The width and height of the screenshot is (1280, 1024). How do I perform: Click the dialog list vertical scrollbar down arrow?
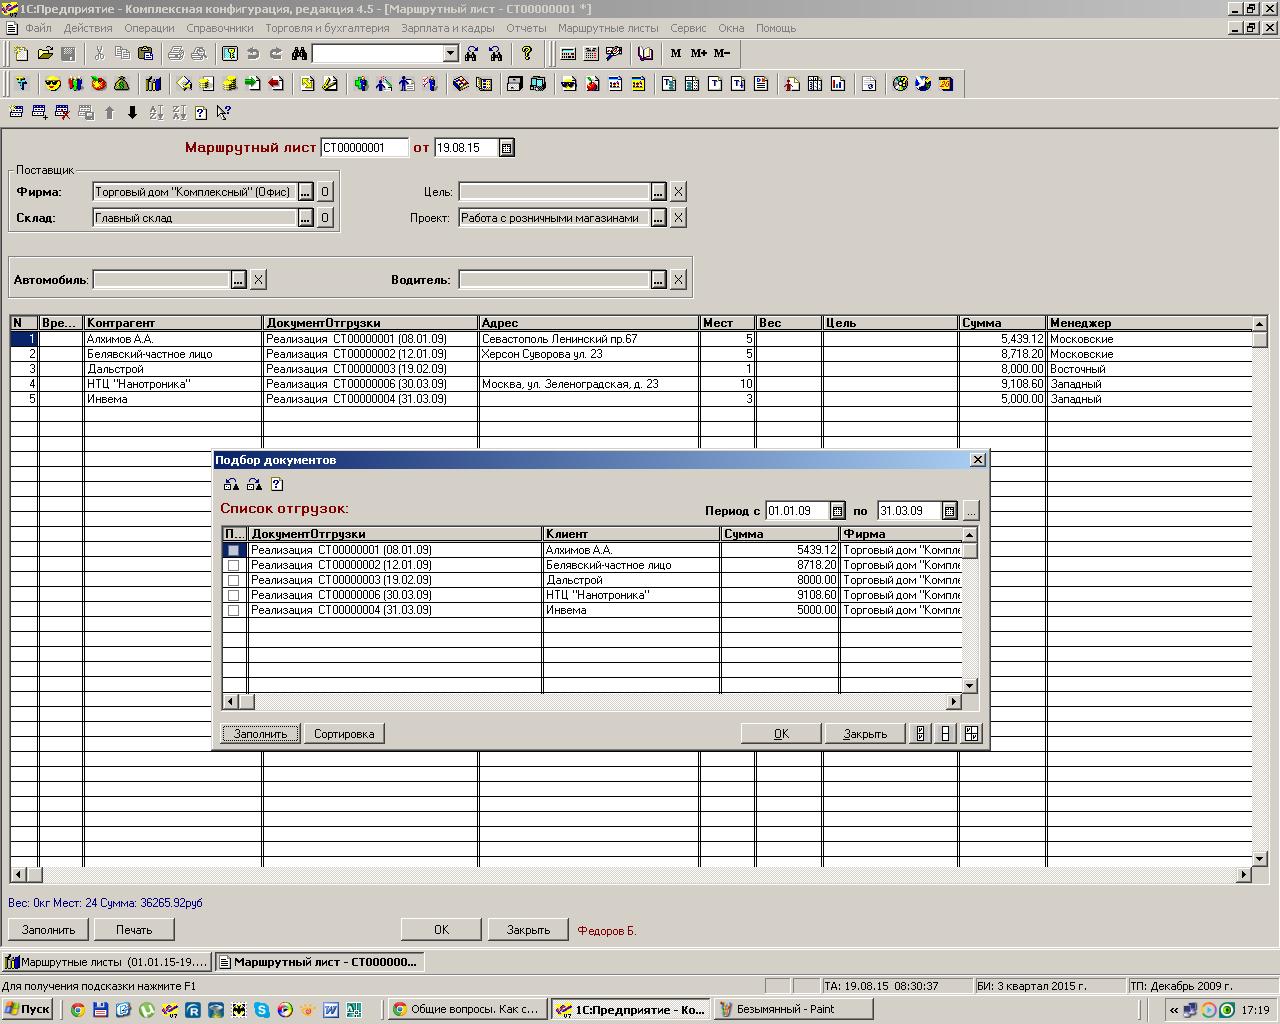(970, 686)
